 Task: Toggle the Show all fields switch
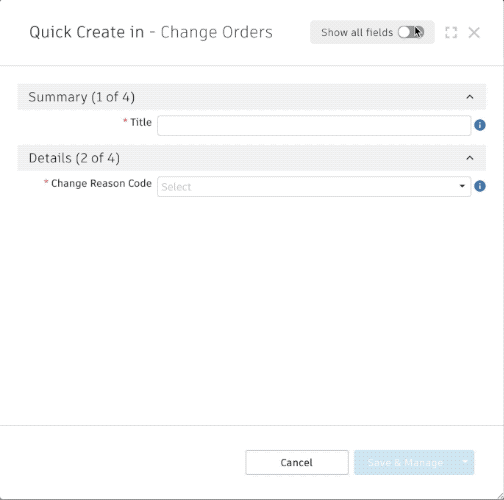tap(411, 32)
